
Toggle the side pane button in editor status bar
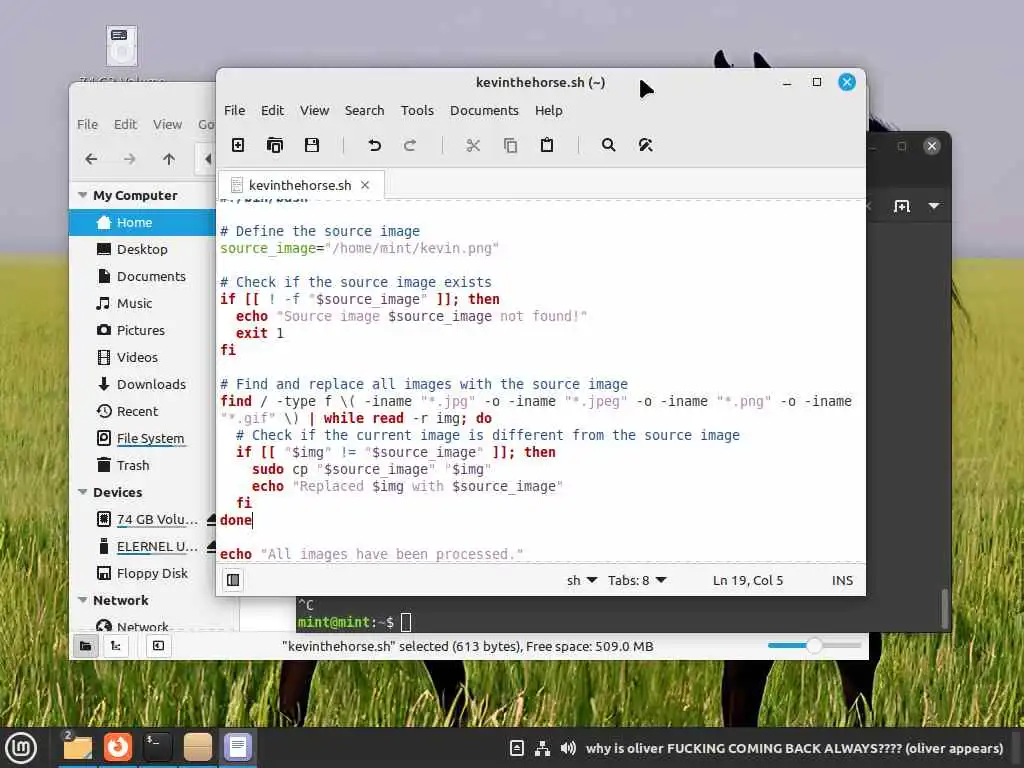(232, 580)
